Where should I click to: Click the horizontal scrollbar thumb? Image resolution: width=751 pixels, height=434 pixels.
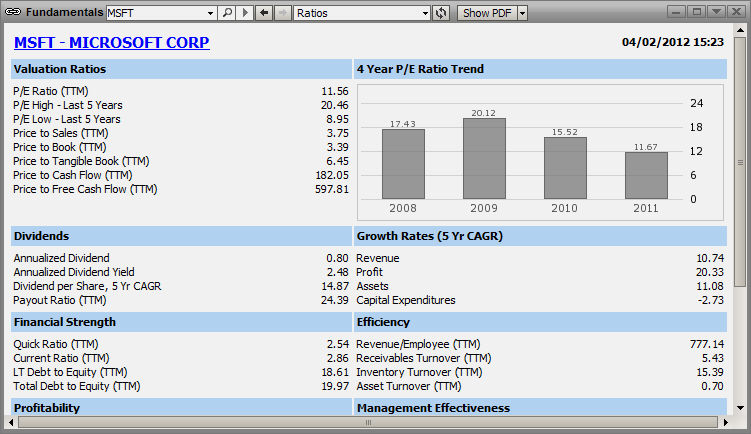[x=368, y=423]
